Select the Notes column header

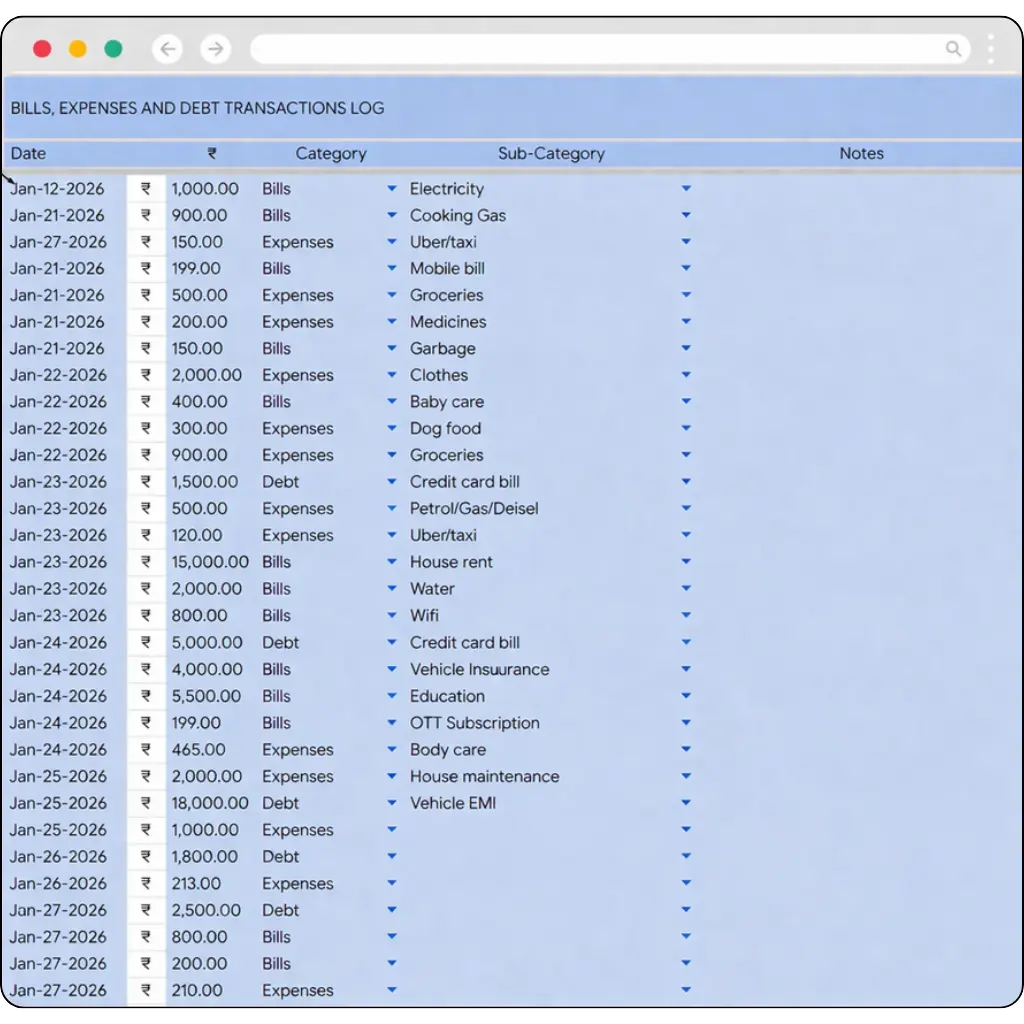861,154
